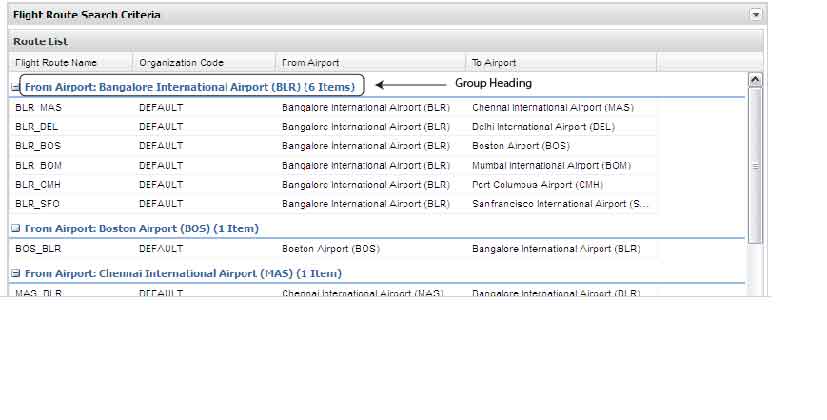Click the Boston Airport (BOS) destination in the BLR_BOS row

(521, 146)
